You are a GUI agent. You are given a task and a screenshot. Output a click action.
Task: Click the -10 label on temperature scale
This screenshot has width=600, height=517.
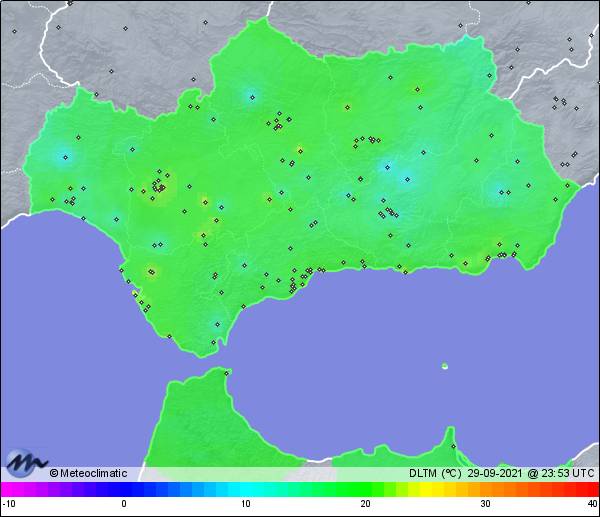point(9,504)
